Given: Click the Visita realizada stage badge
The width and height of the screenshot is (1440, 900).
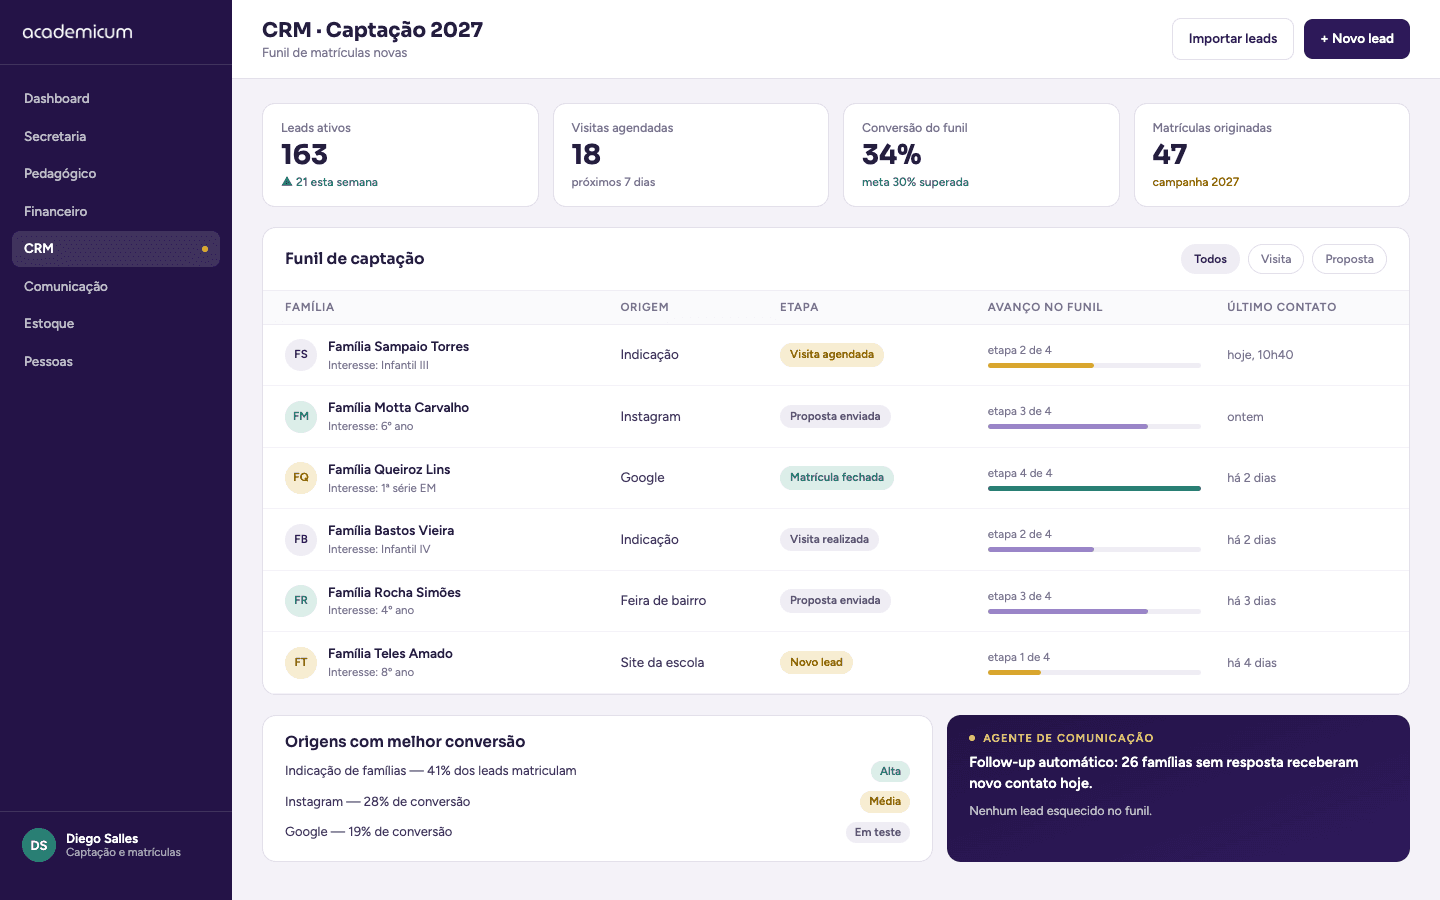Looking at the screenshot, I should click(x=829, y=539).
